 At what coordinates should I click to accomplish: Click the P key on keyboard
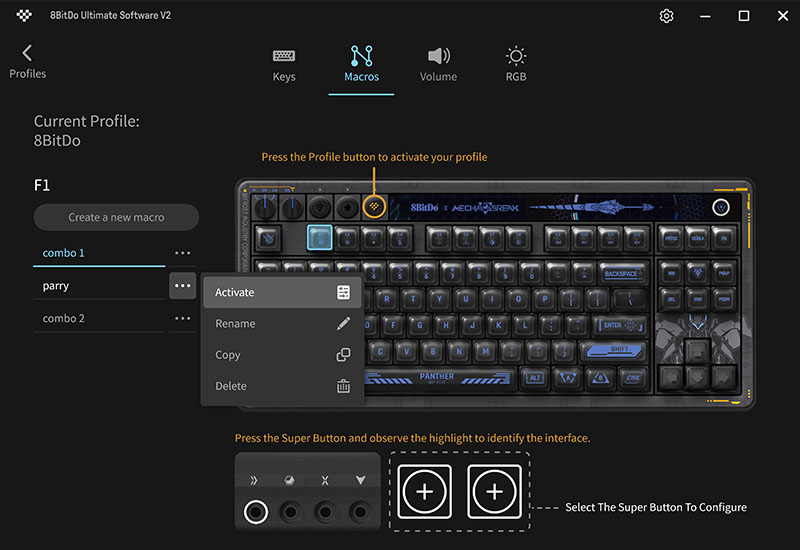click(545, 299)
